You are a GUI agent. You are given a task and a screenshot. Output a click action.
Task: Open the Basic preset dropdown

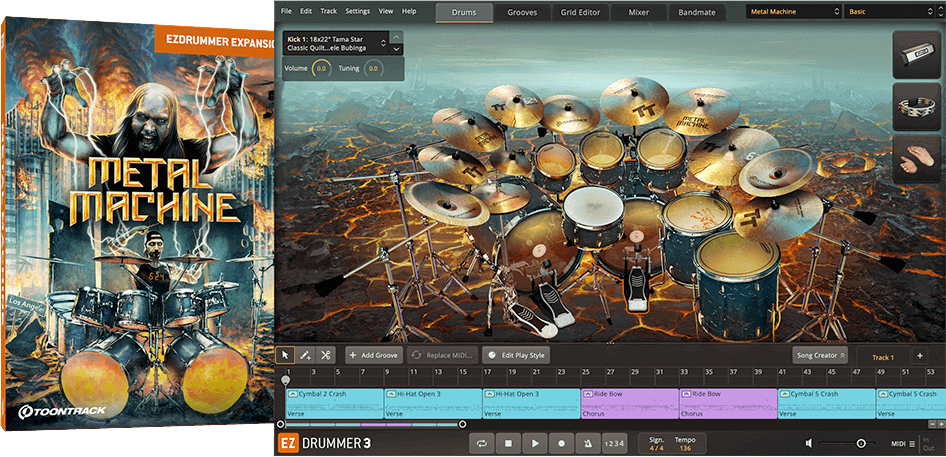tap(890, 11)
